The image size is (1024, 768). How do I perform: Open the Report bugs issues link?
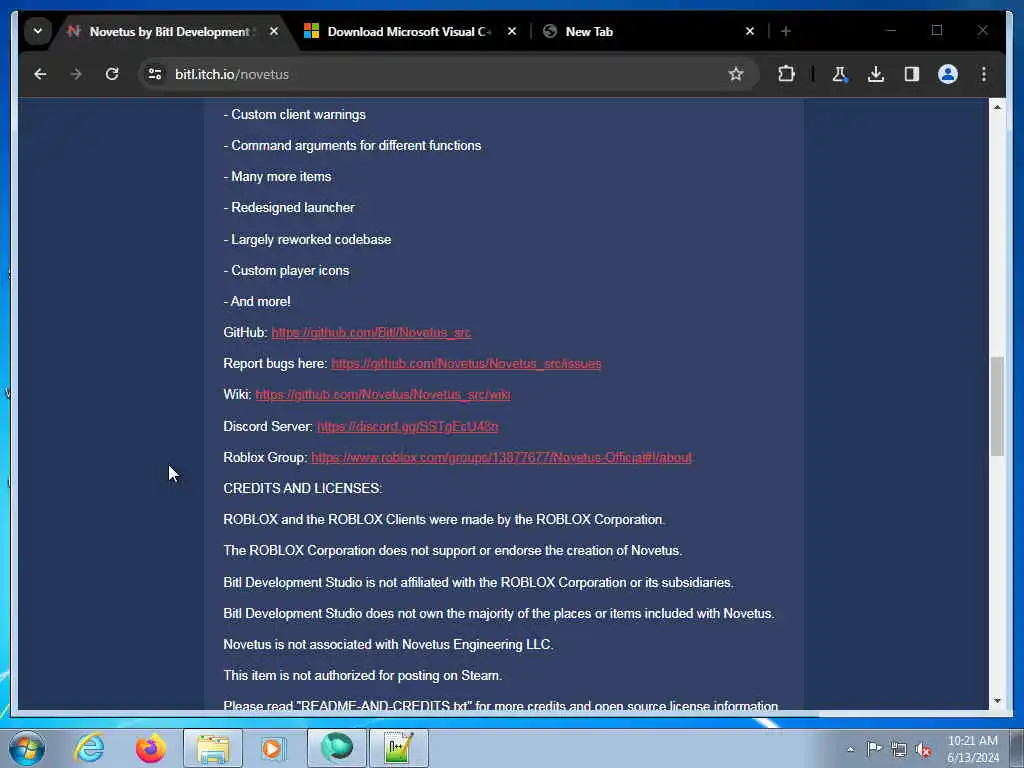click(466, 364)
